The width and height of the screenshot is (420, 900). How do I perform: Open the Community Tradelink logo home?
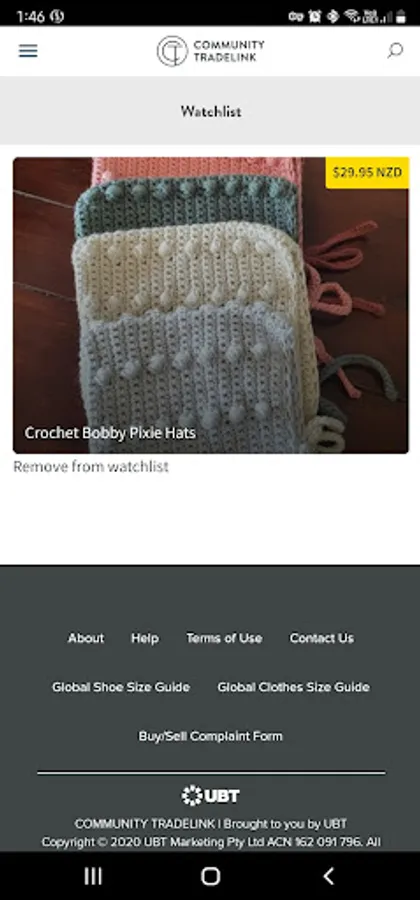pos(211,51)
